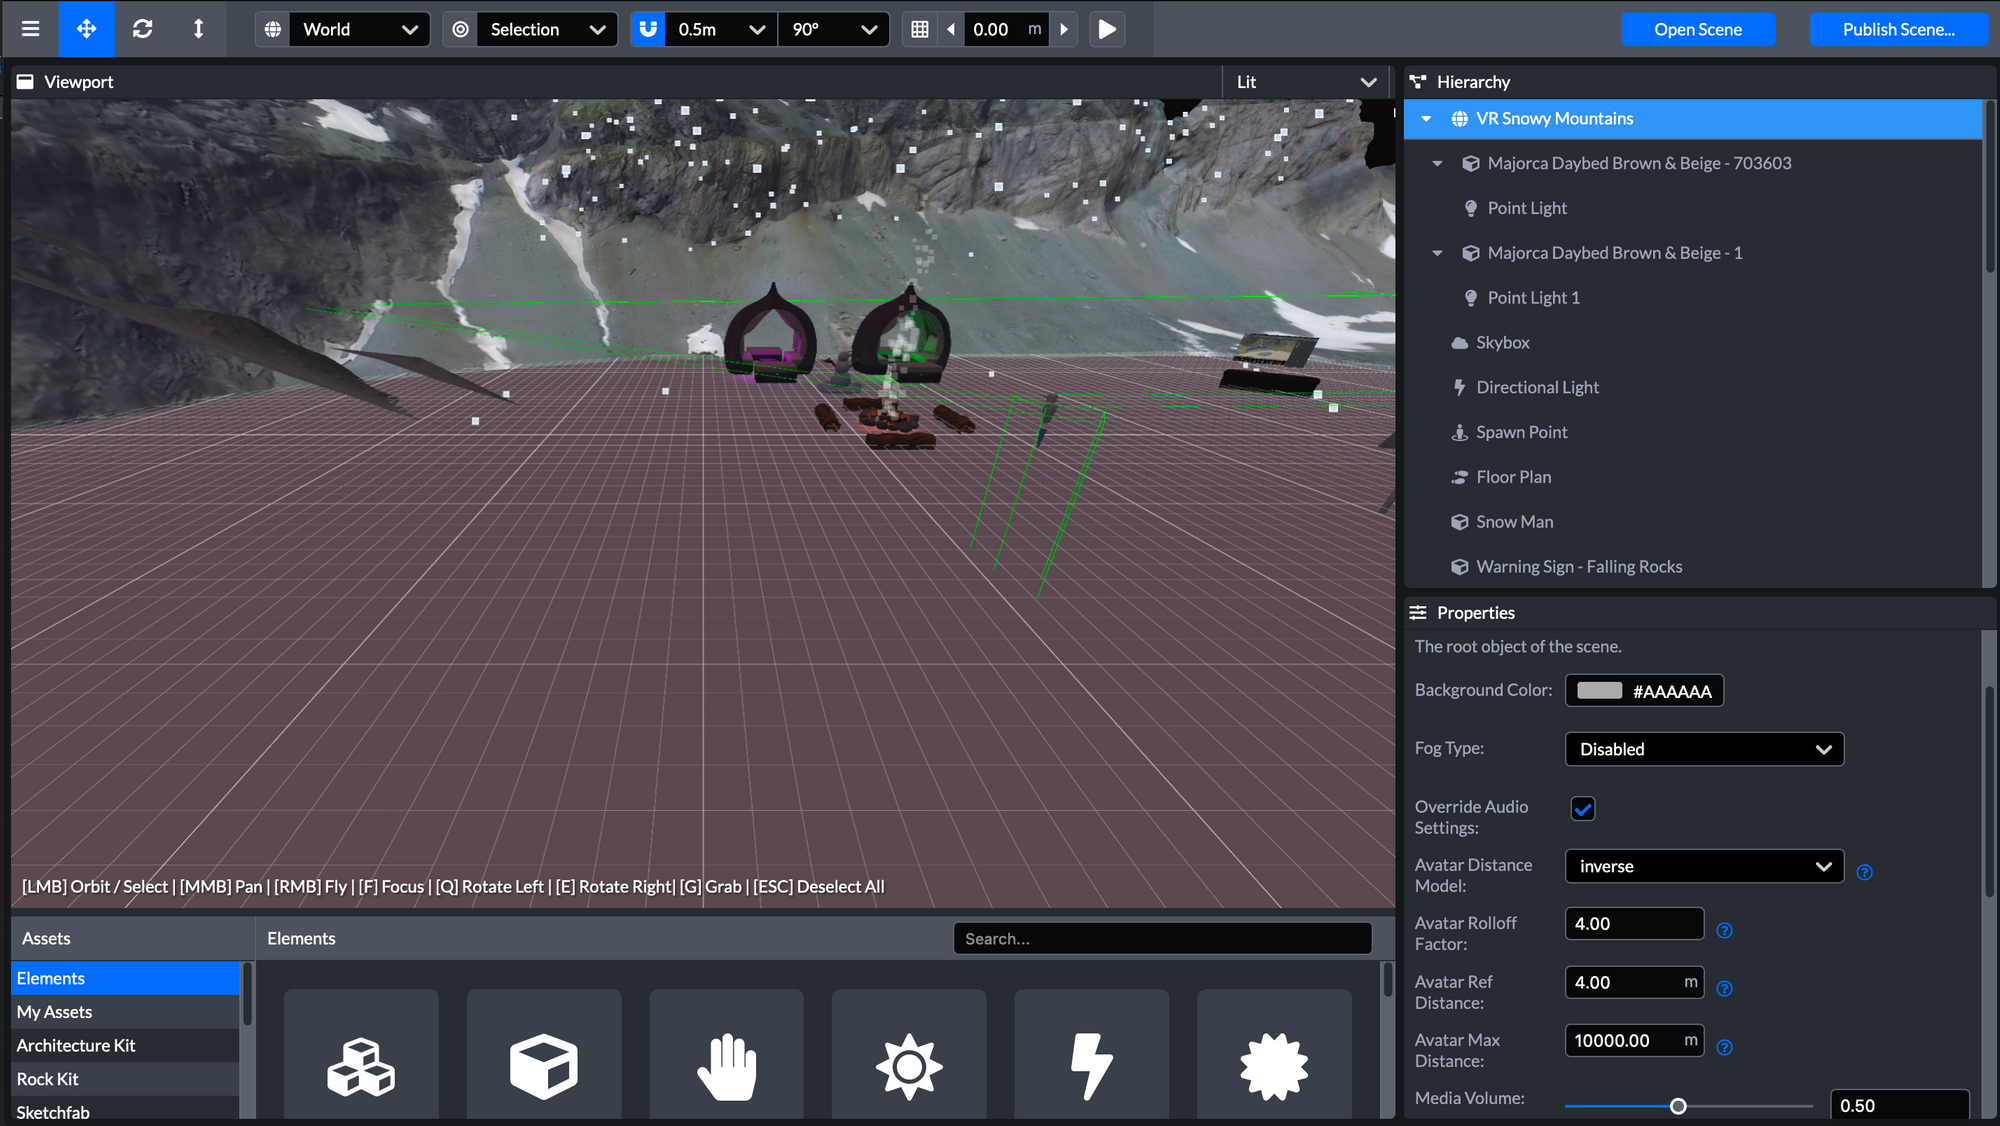The width and height of the screenshot is (2000, 1126).
Task: Select the Scale tool
Action: (x=198, y=29)
